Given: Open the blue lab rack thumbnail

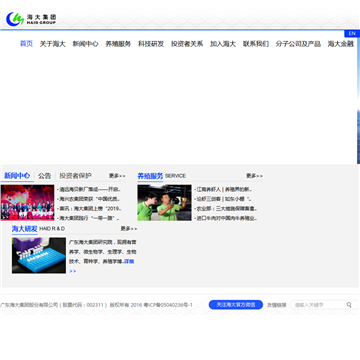Looking at the screenshot, I should tap(39, 256).
